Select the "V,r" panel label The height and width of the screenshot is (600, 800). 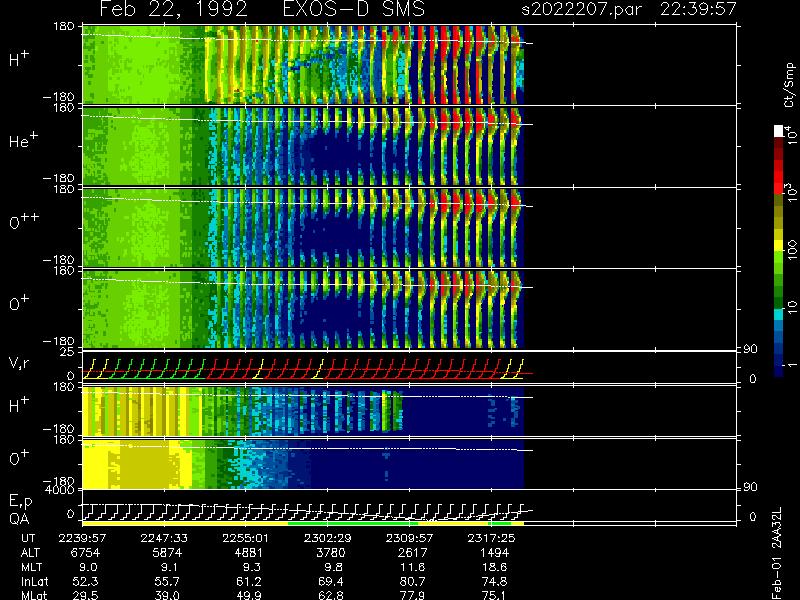[x=20, y=363]
